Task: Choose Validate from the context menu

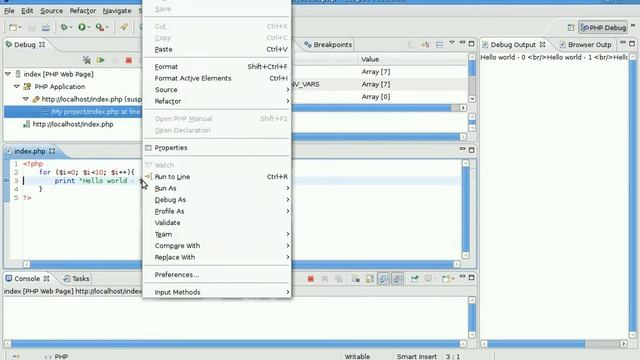Action: [x=217, y=222]
